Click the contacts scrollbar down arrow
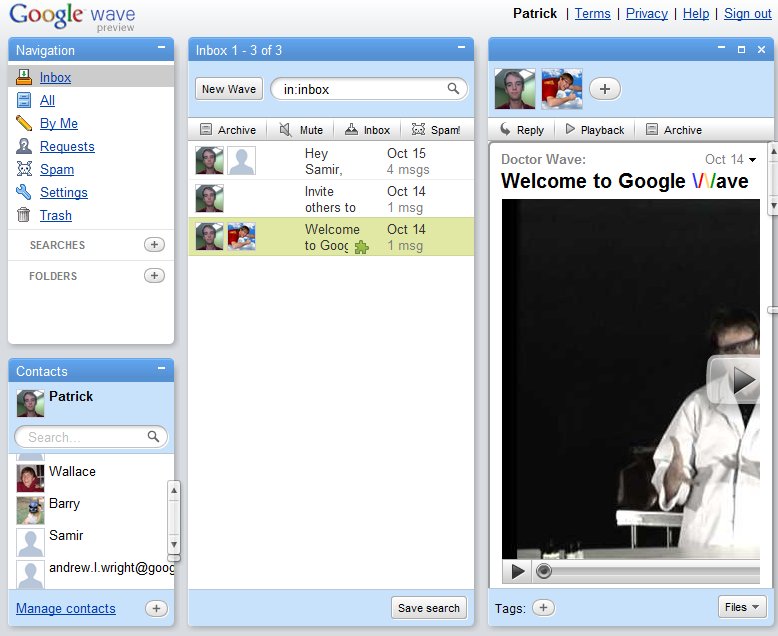 [x=174, y=545]
